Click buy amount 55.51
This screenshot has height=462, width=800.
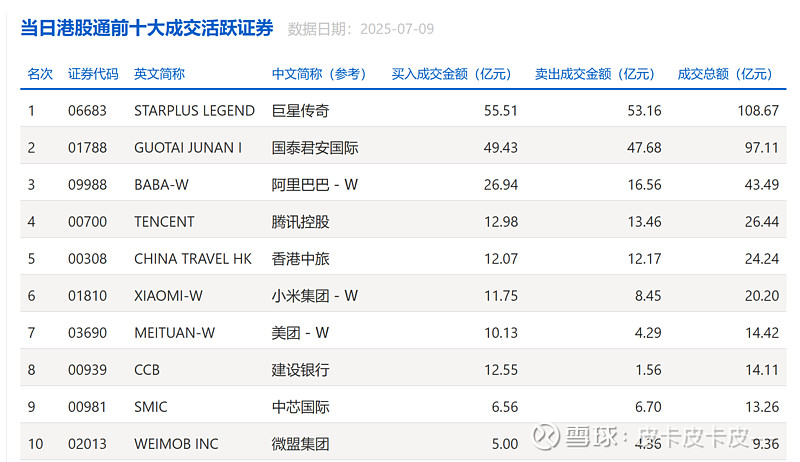click(x=501, y=111)
